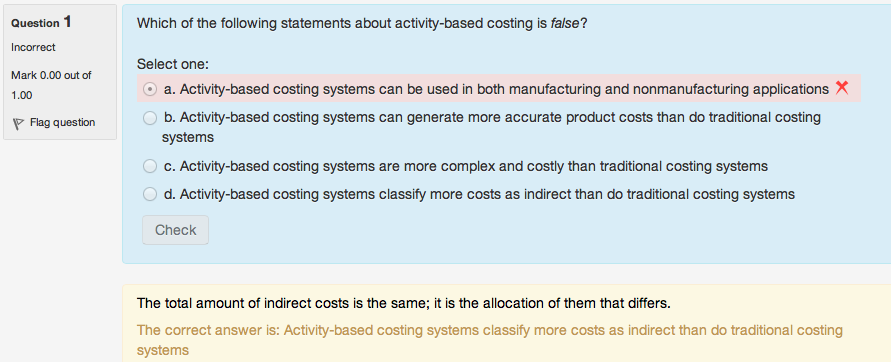Choose radio button for option c
Screen dimensions: 891x362
coord(150,166)
